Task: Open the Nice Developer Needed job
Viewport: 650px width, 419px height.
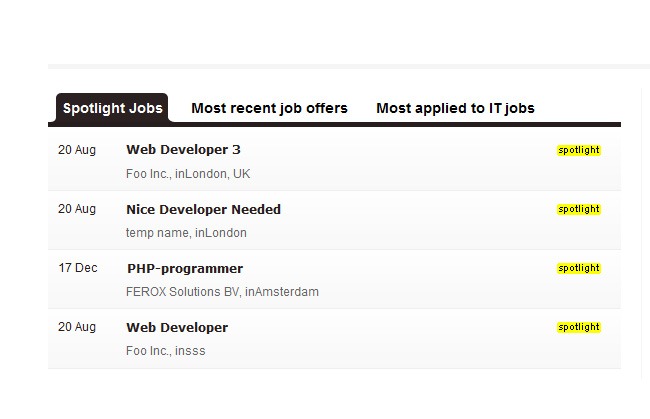Action: (203, 209)
